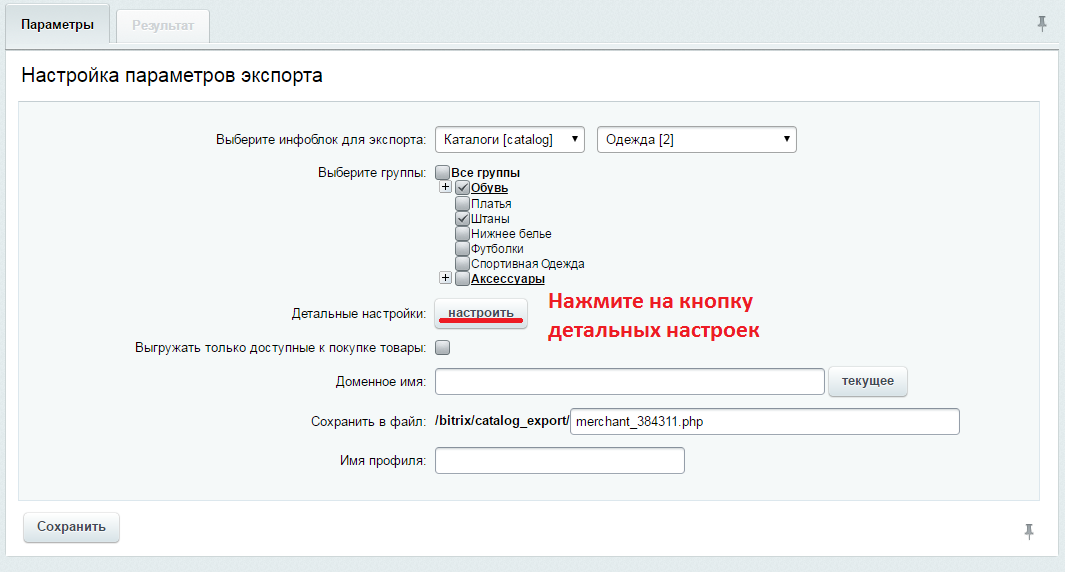Enable the Платья group checkbox
Screen dimensions: 1065x572
pos(462,203)
